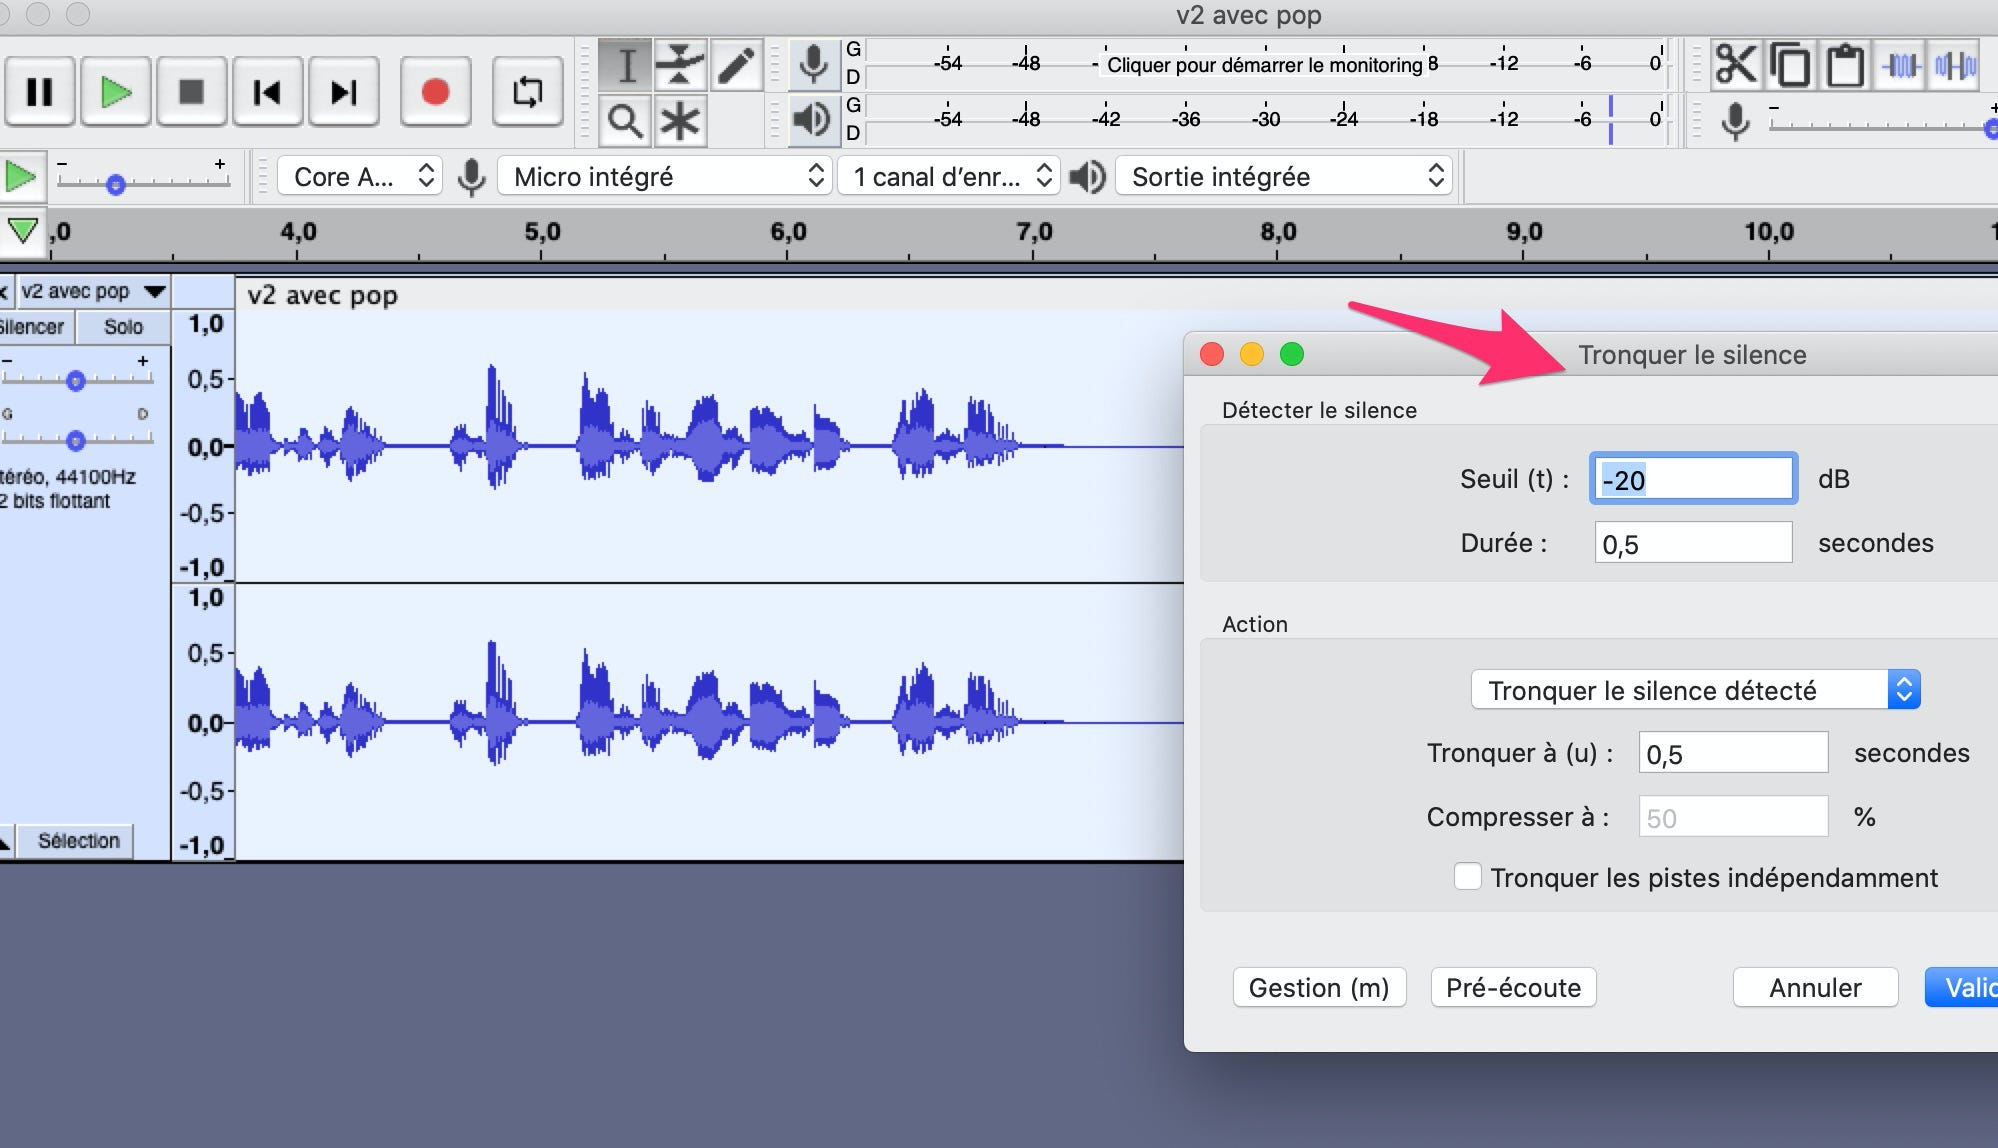Click the Paste clipboard icon

click(1845, 65)
